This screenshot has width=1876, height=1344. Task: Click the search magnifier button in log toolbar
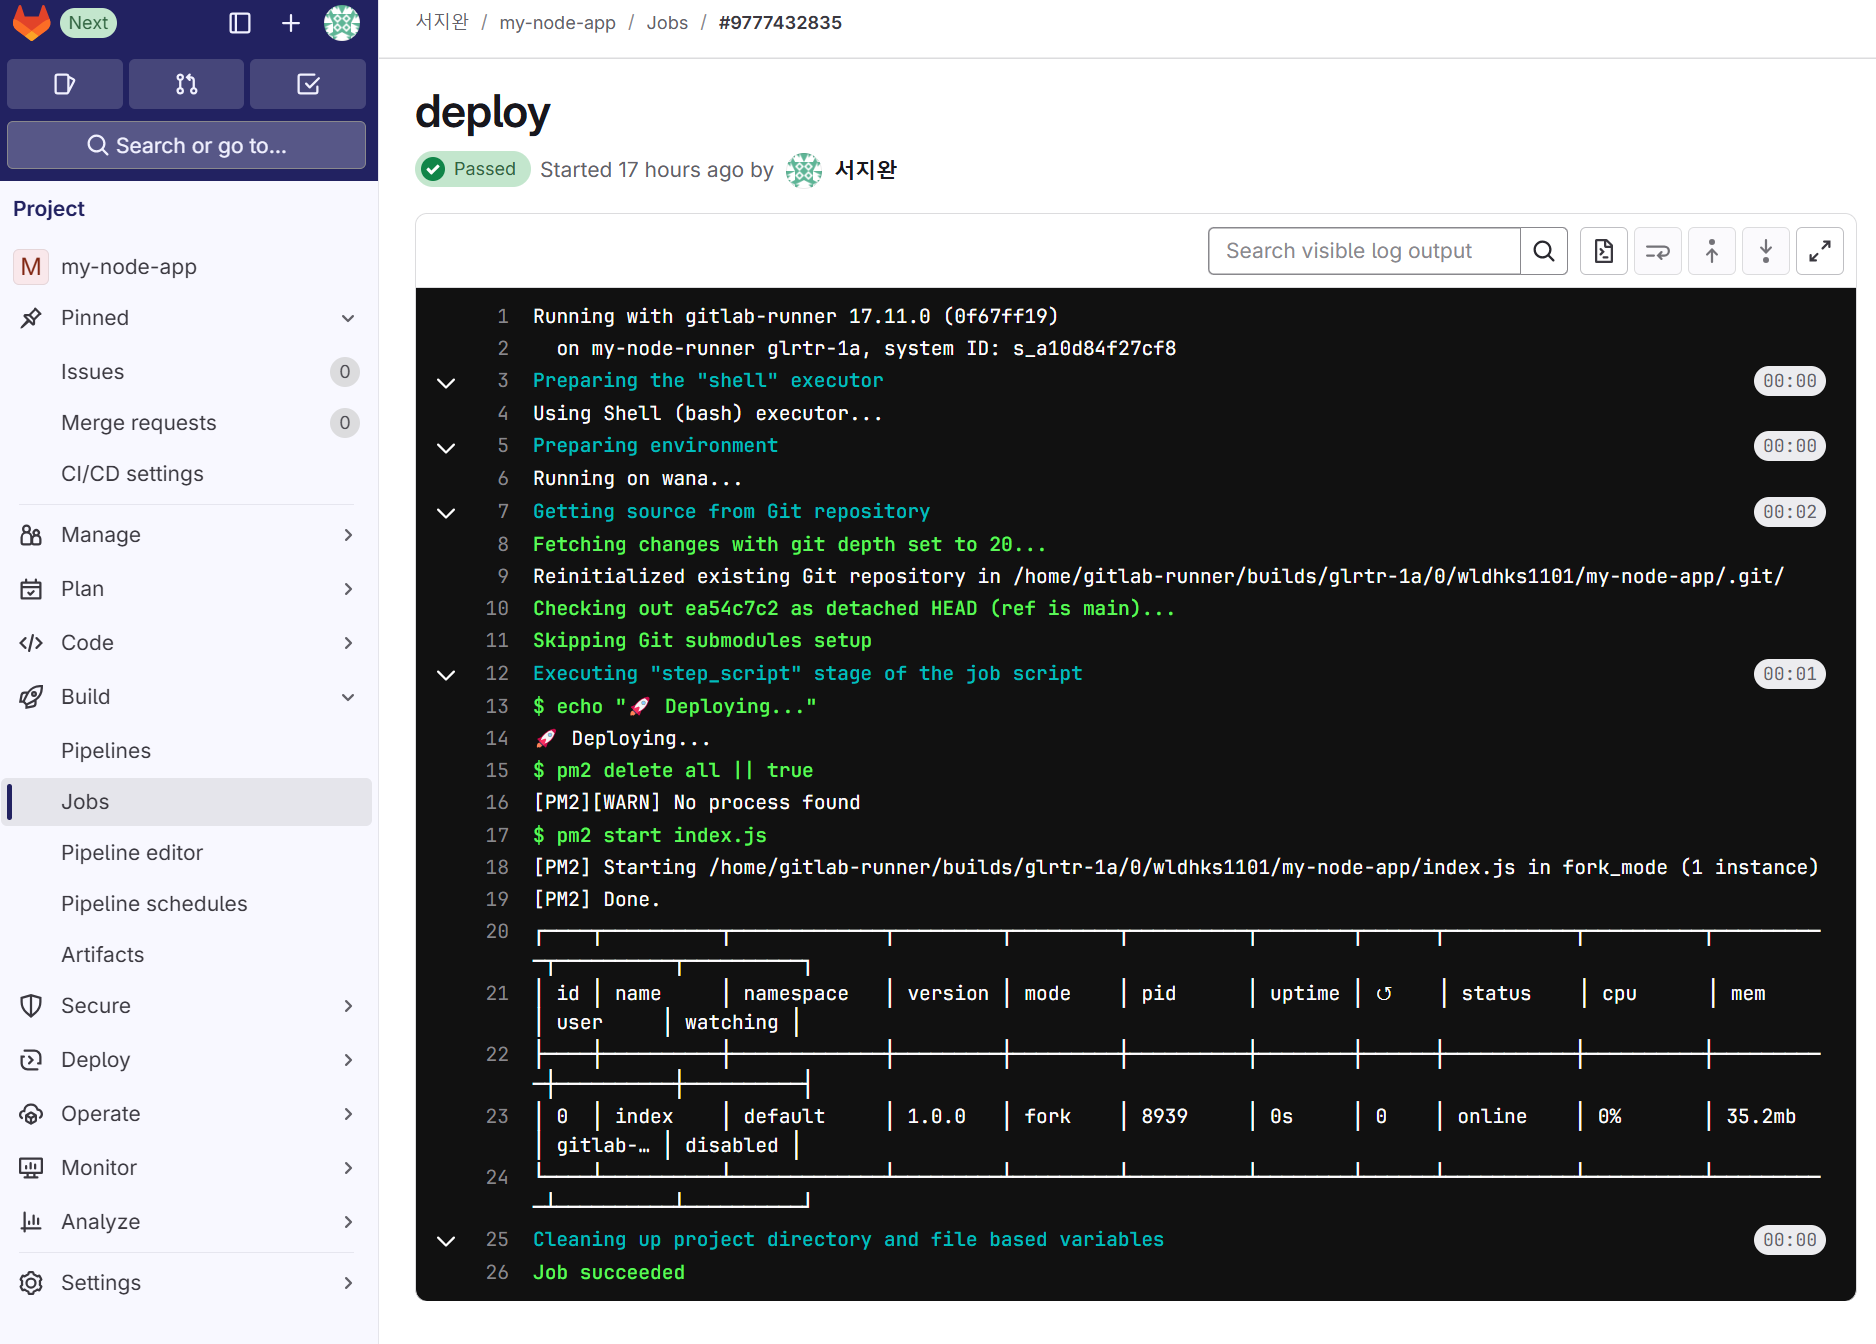1544,251
